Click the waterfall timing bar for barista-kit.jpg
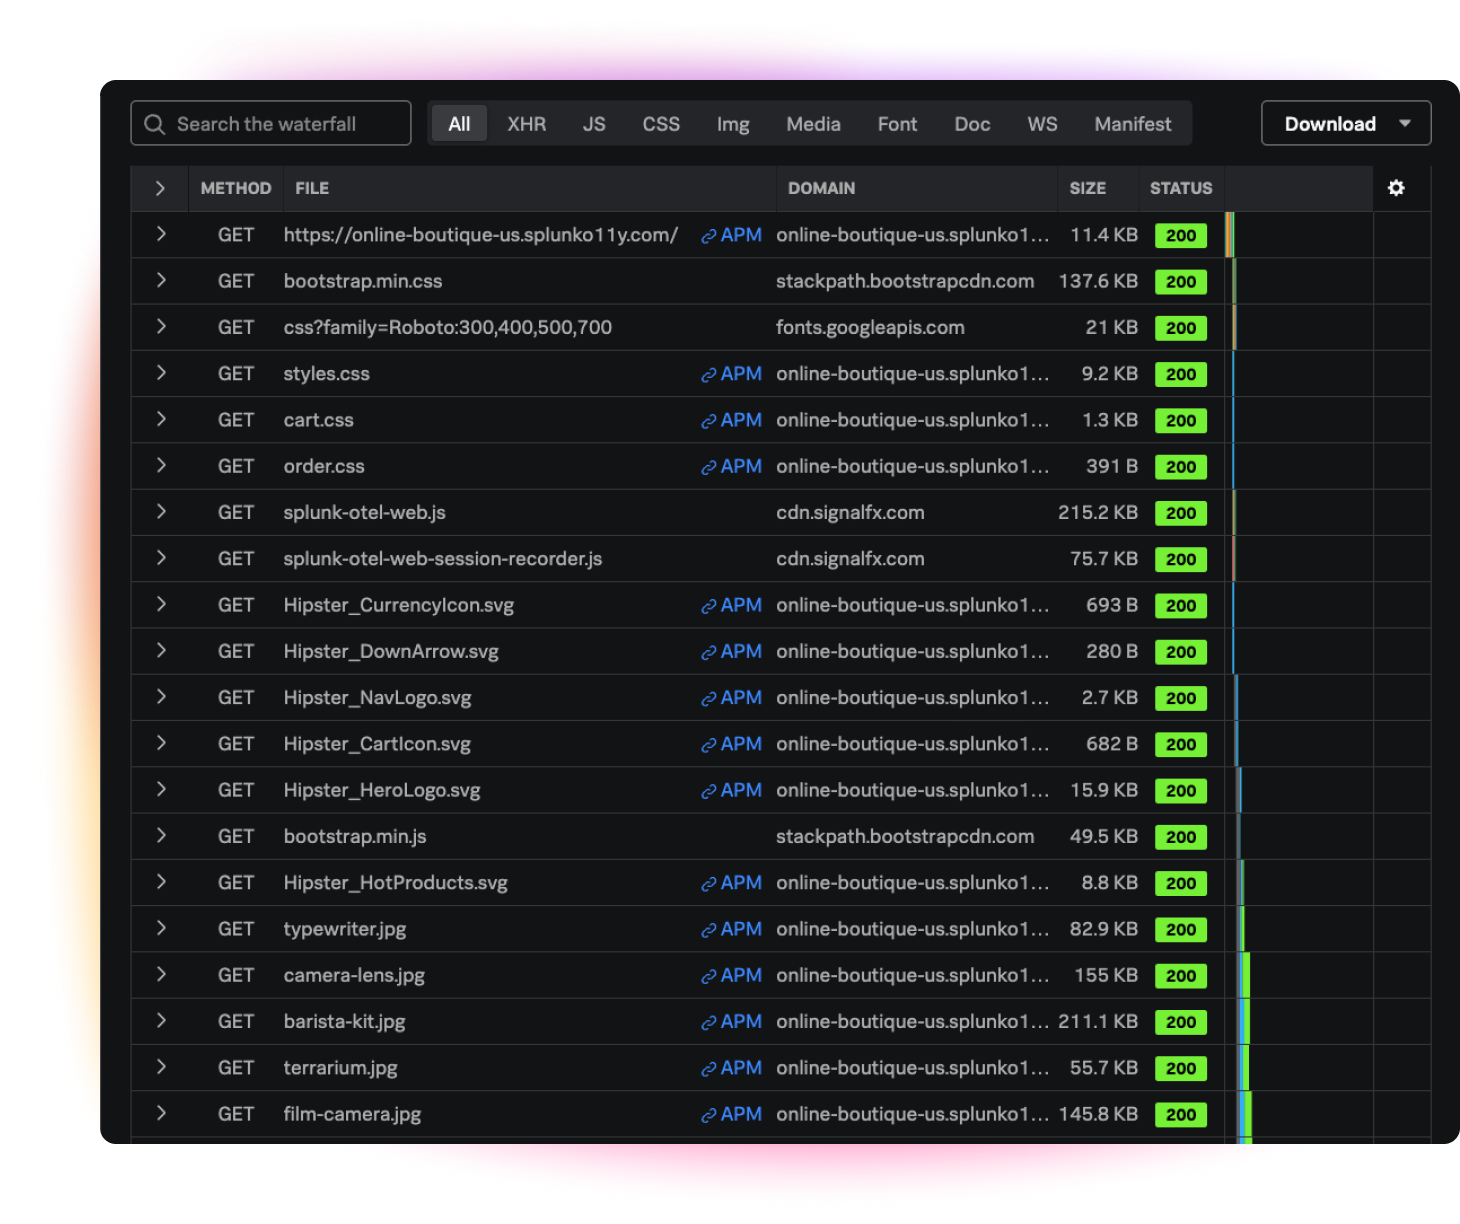Viewport: 1460px width, 1224px height. coord(1244,1022)
